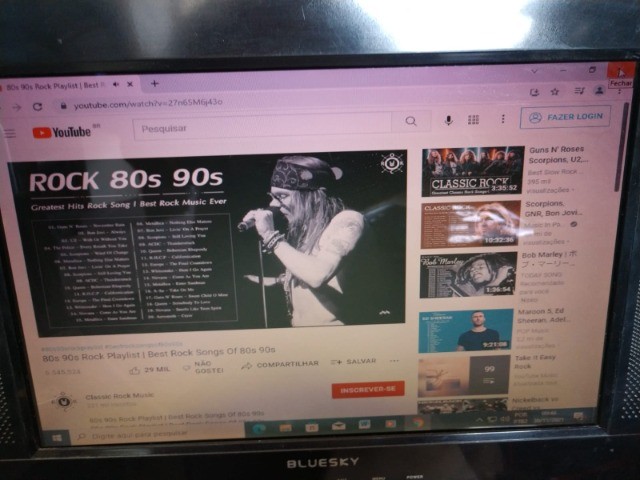Screen dimensions: 640x480
Task: Click the YouTube logo to go home
Action: pos(62,132)
